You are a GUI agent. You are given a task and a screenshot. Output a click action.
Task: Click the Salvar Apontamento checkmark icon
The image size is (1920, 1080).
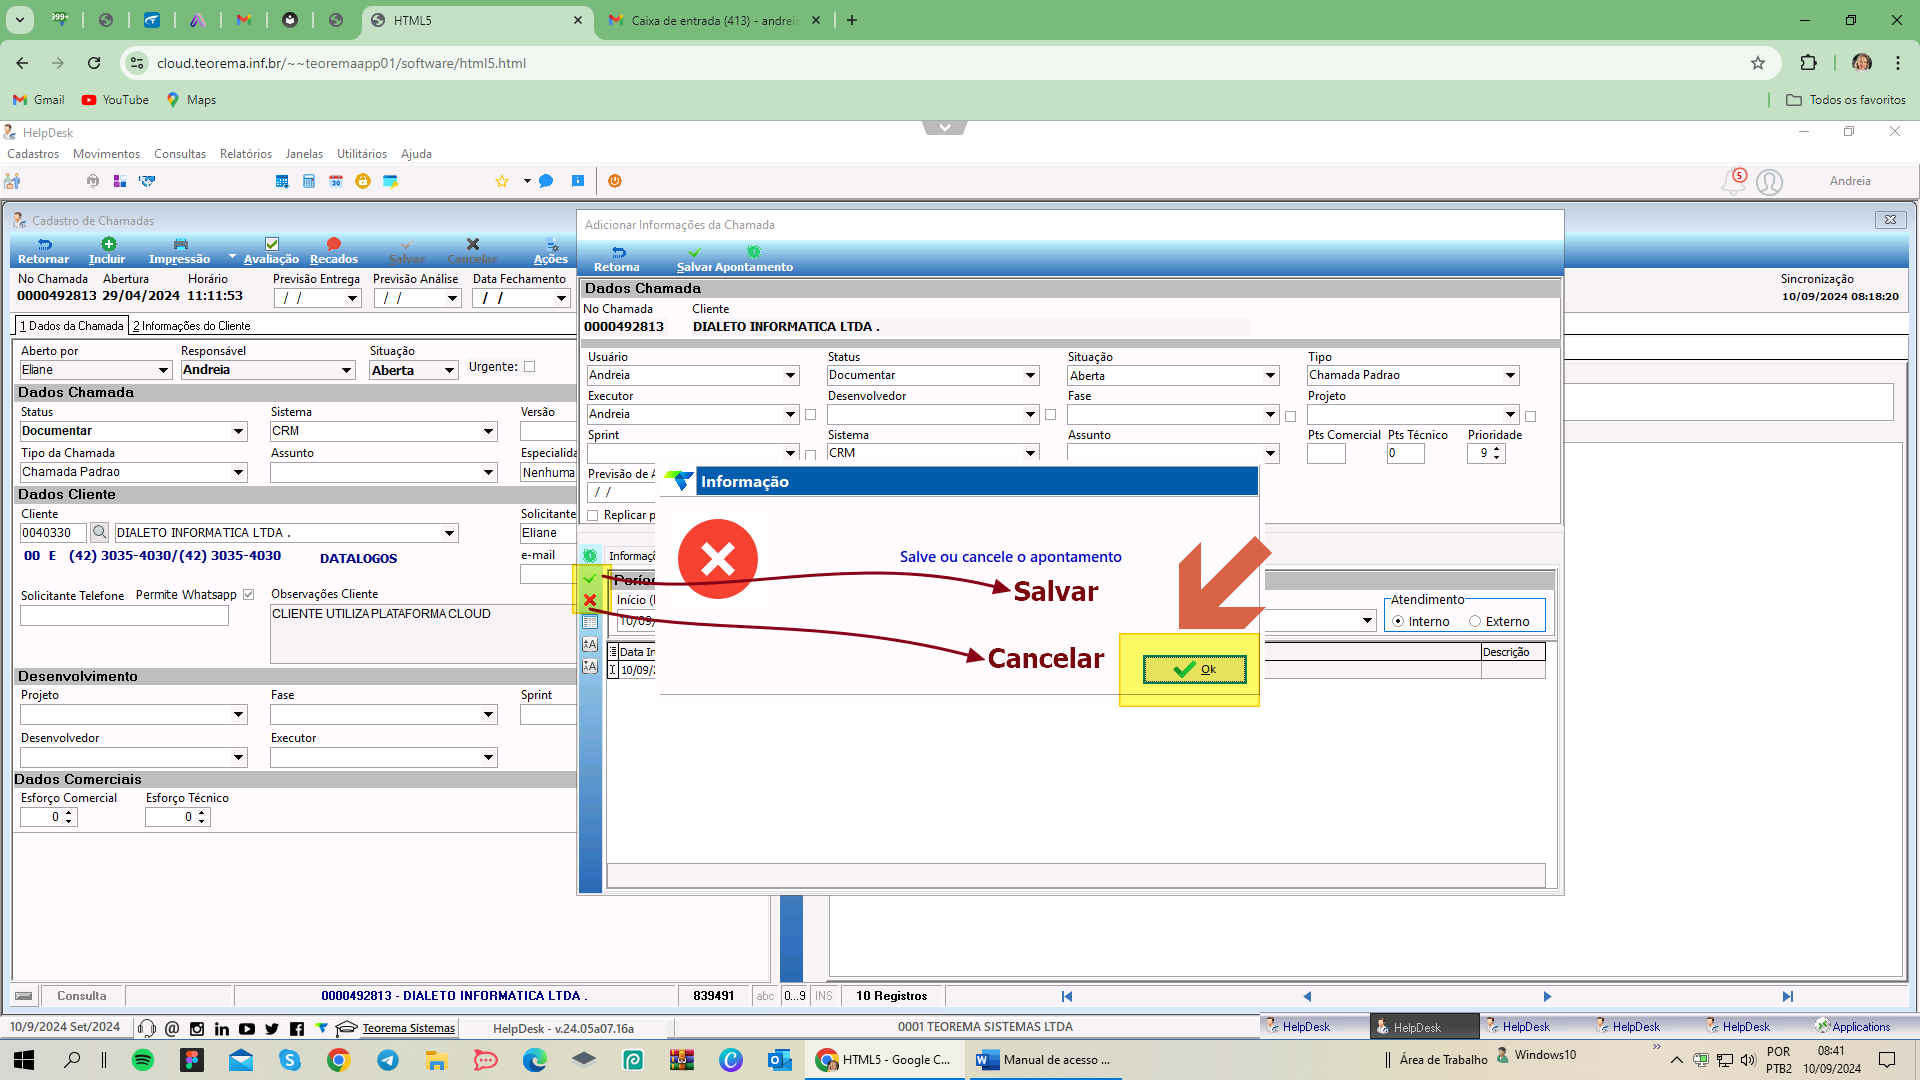[x=695, y=253]
